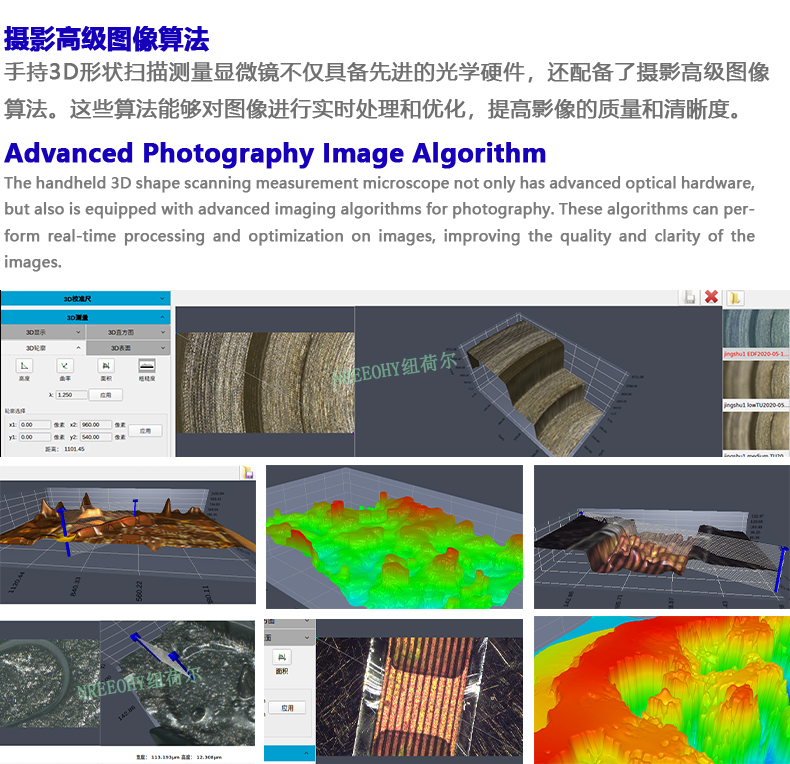Open the 3D表面 dropdown
This screenshot has height=764, width=790.
pos(128,348)
